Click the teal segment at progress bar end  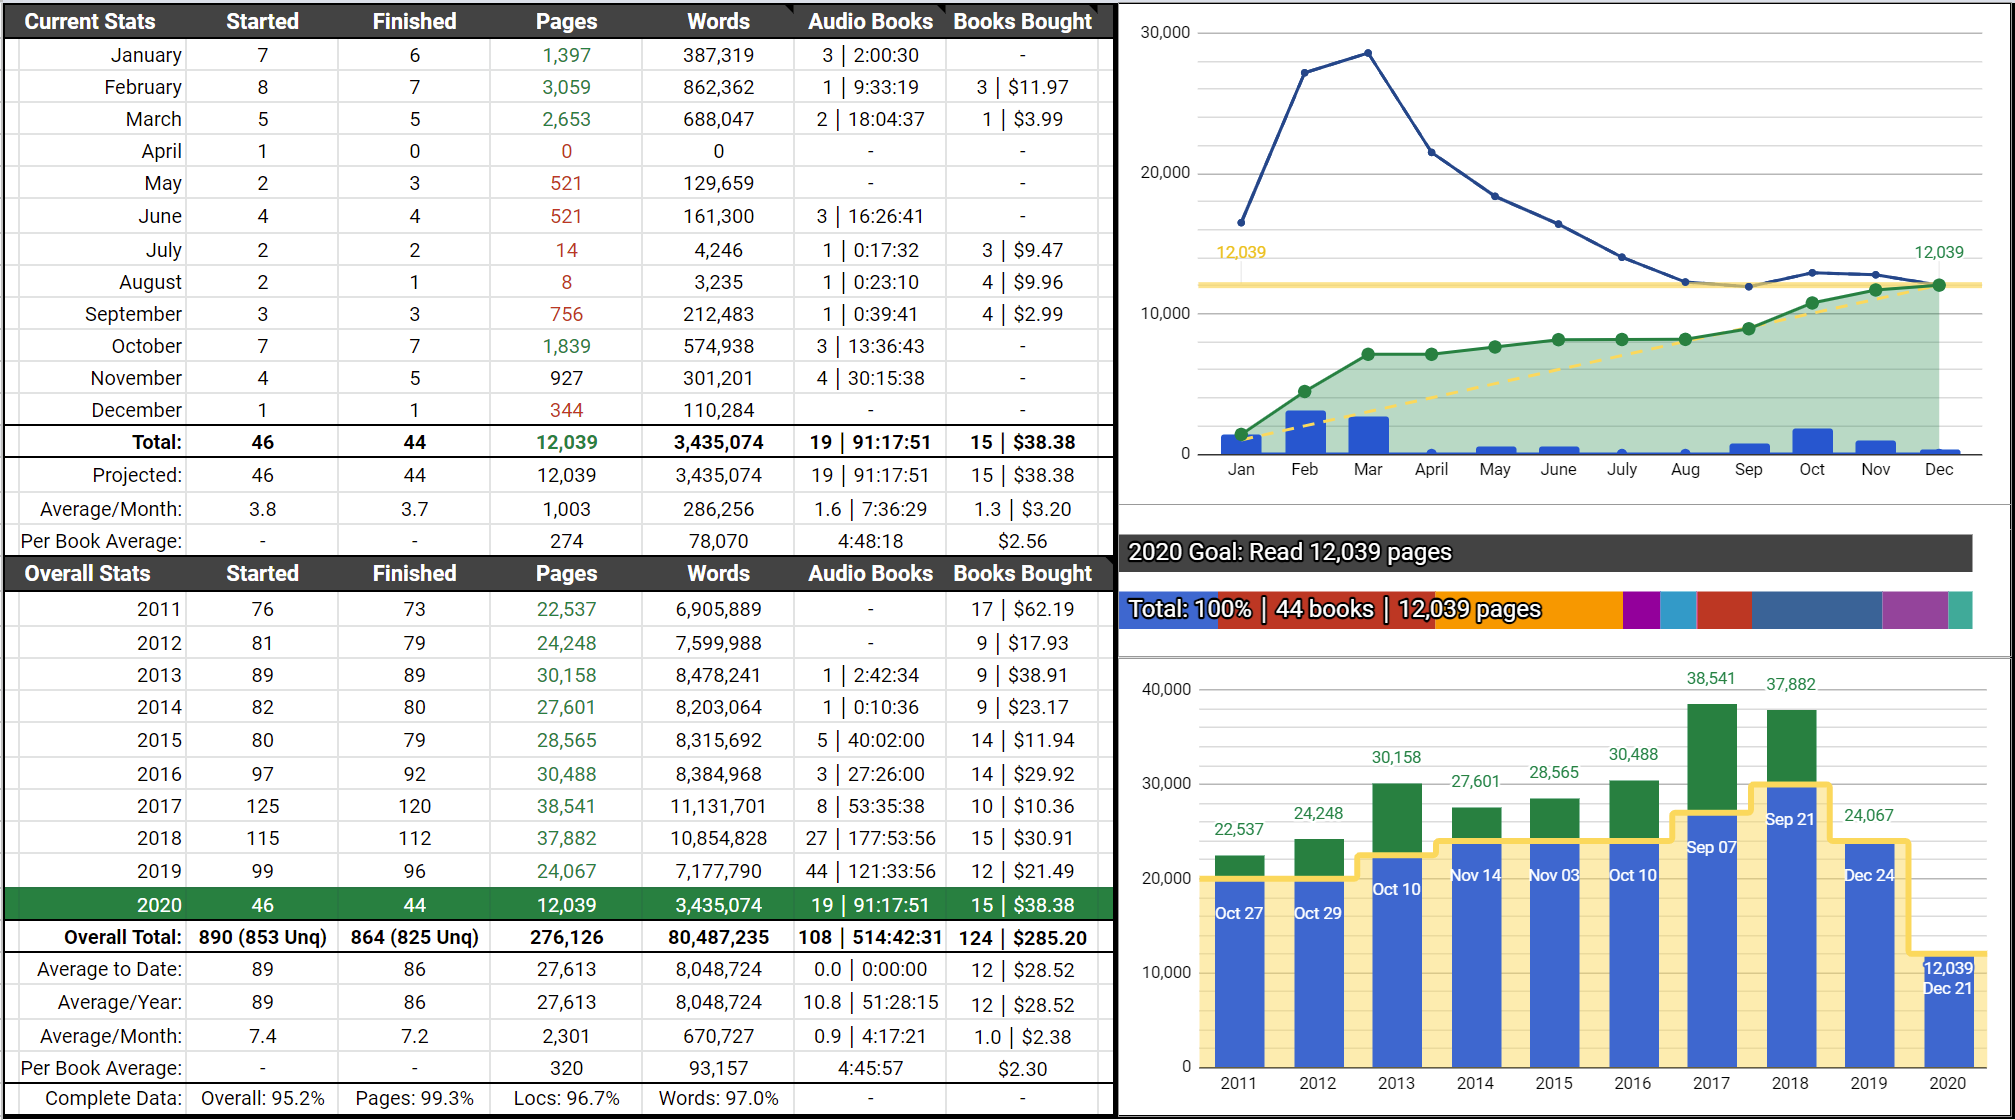1960,610
